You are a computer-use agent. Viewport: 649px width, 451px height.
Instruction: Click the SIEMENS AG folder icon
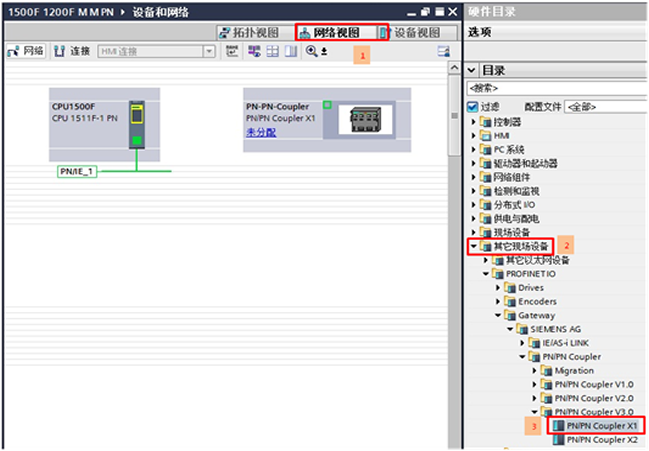pyautogui.click(x=522, y=329)
